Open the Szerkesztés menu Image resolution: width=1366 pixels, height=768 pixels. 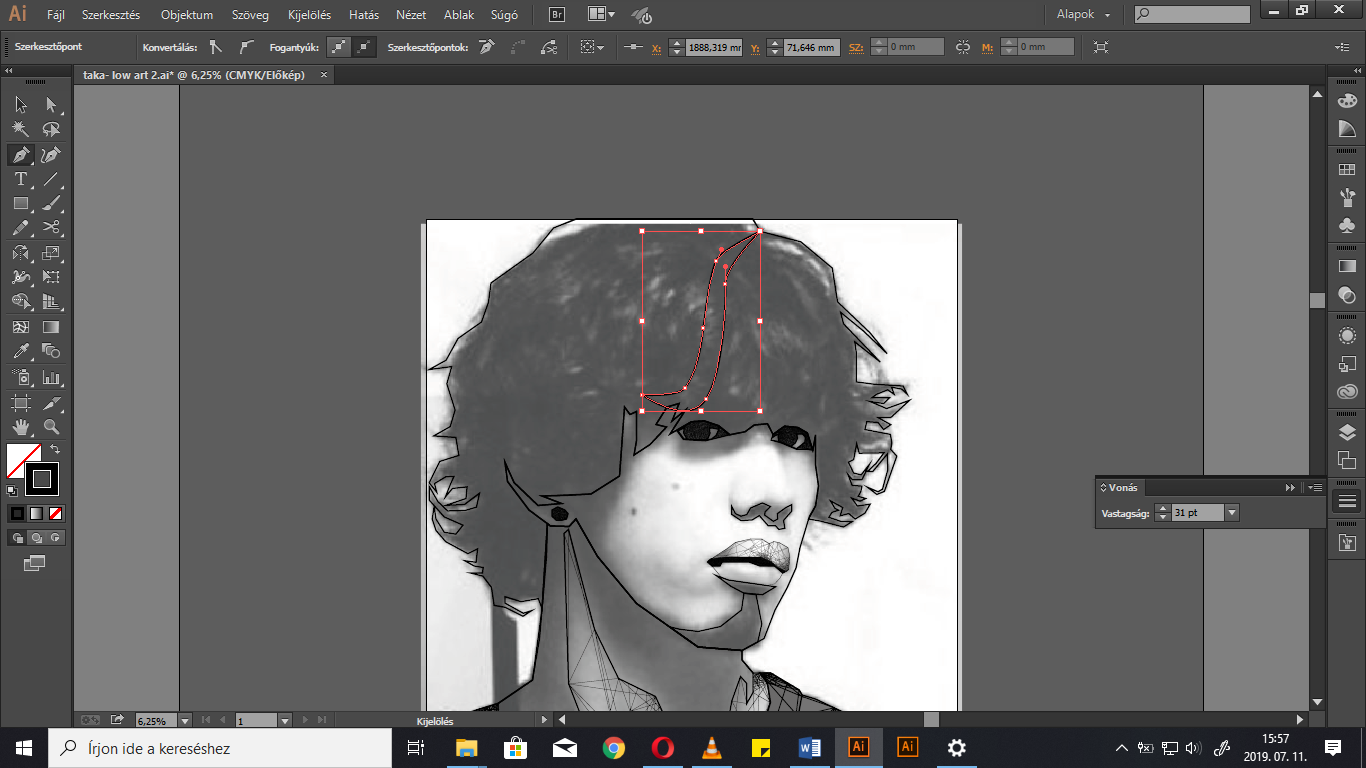click(109, 15)
